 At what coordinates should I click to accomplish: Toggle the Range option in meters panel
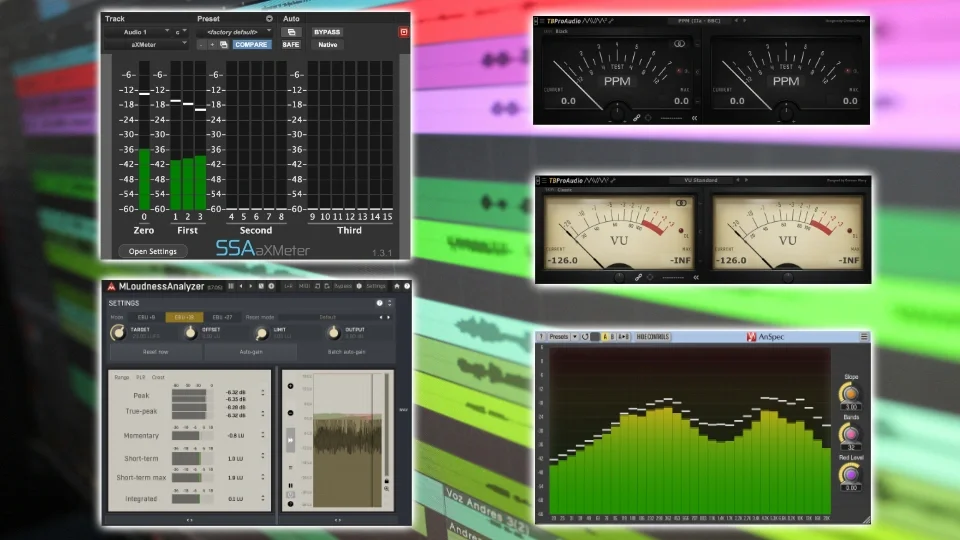click(x=122, y=377)
